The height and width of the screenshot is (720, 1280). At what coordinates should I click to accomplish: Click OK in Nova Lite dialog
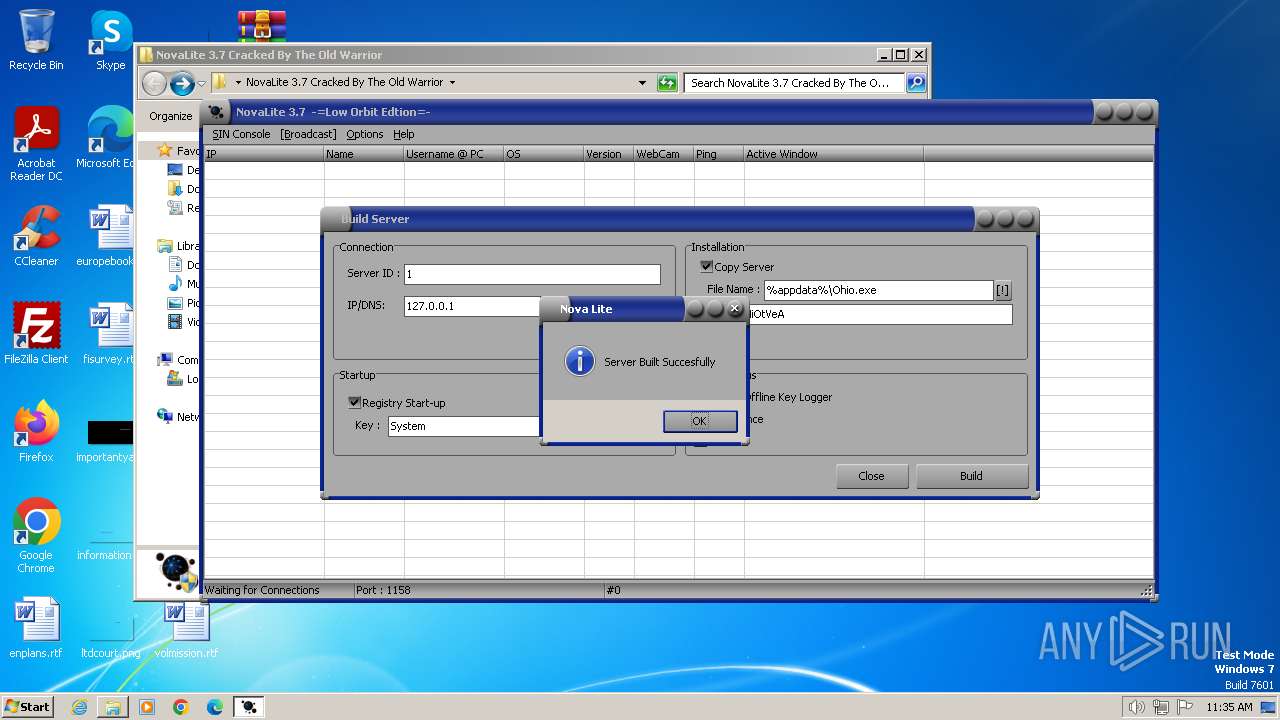pos(700,421)
